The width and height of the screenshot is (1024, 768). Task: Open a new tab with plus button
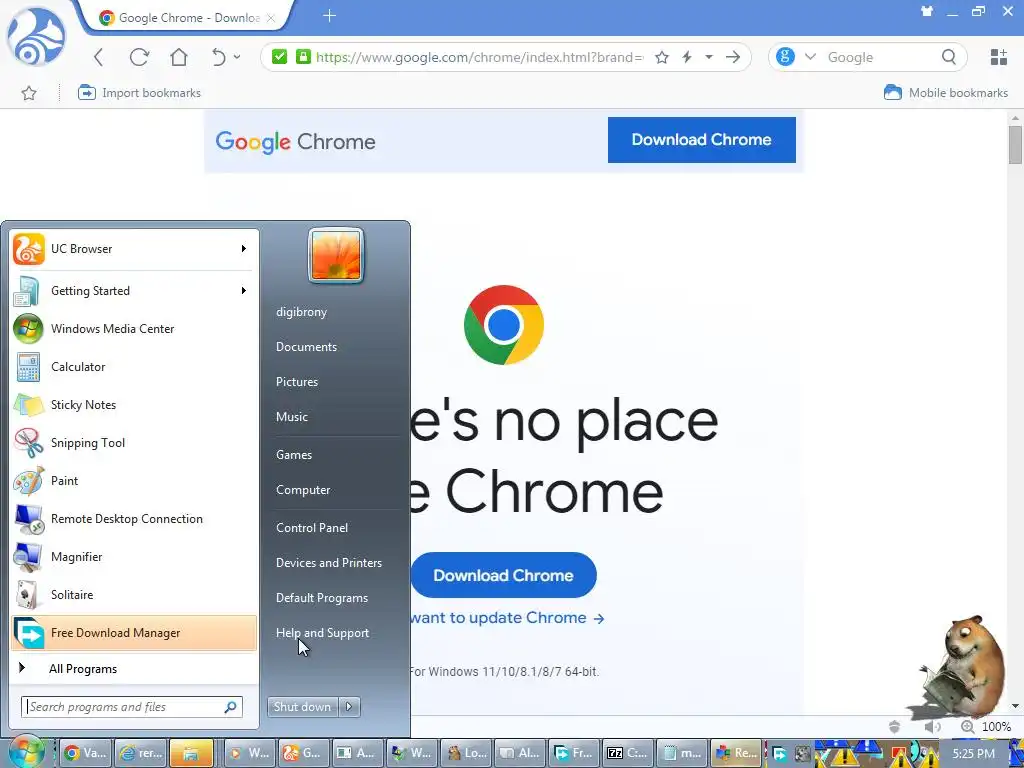click(x=329, y=16)
